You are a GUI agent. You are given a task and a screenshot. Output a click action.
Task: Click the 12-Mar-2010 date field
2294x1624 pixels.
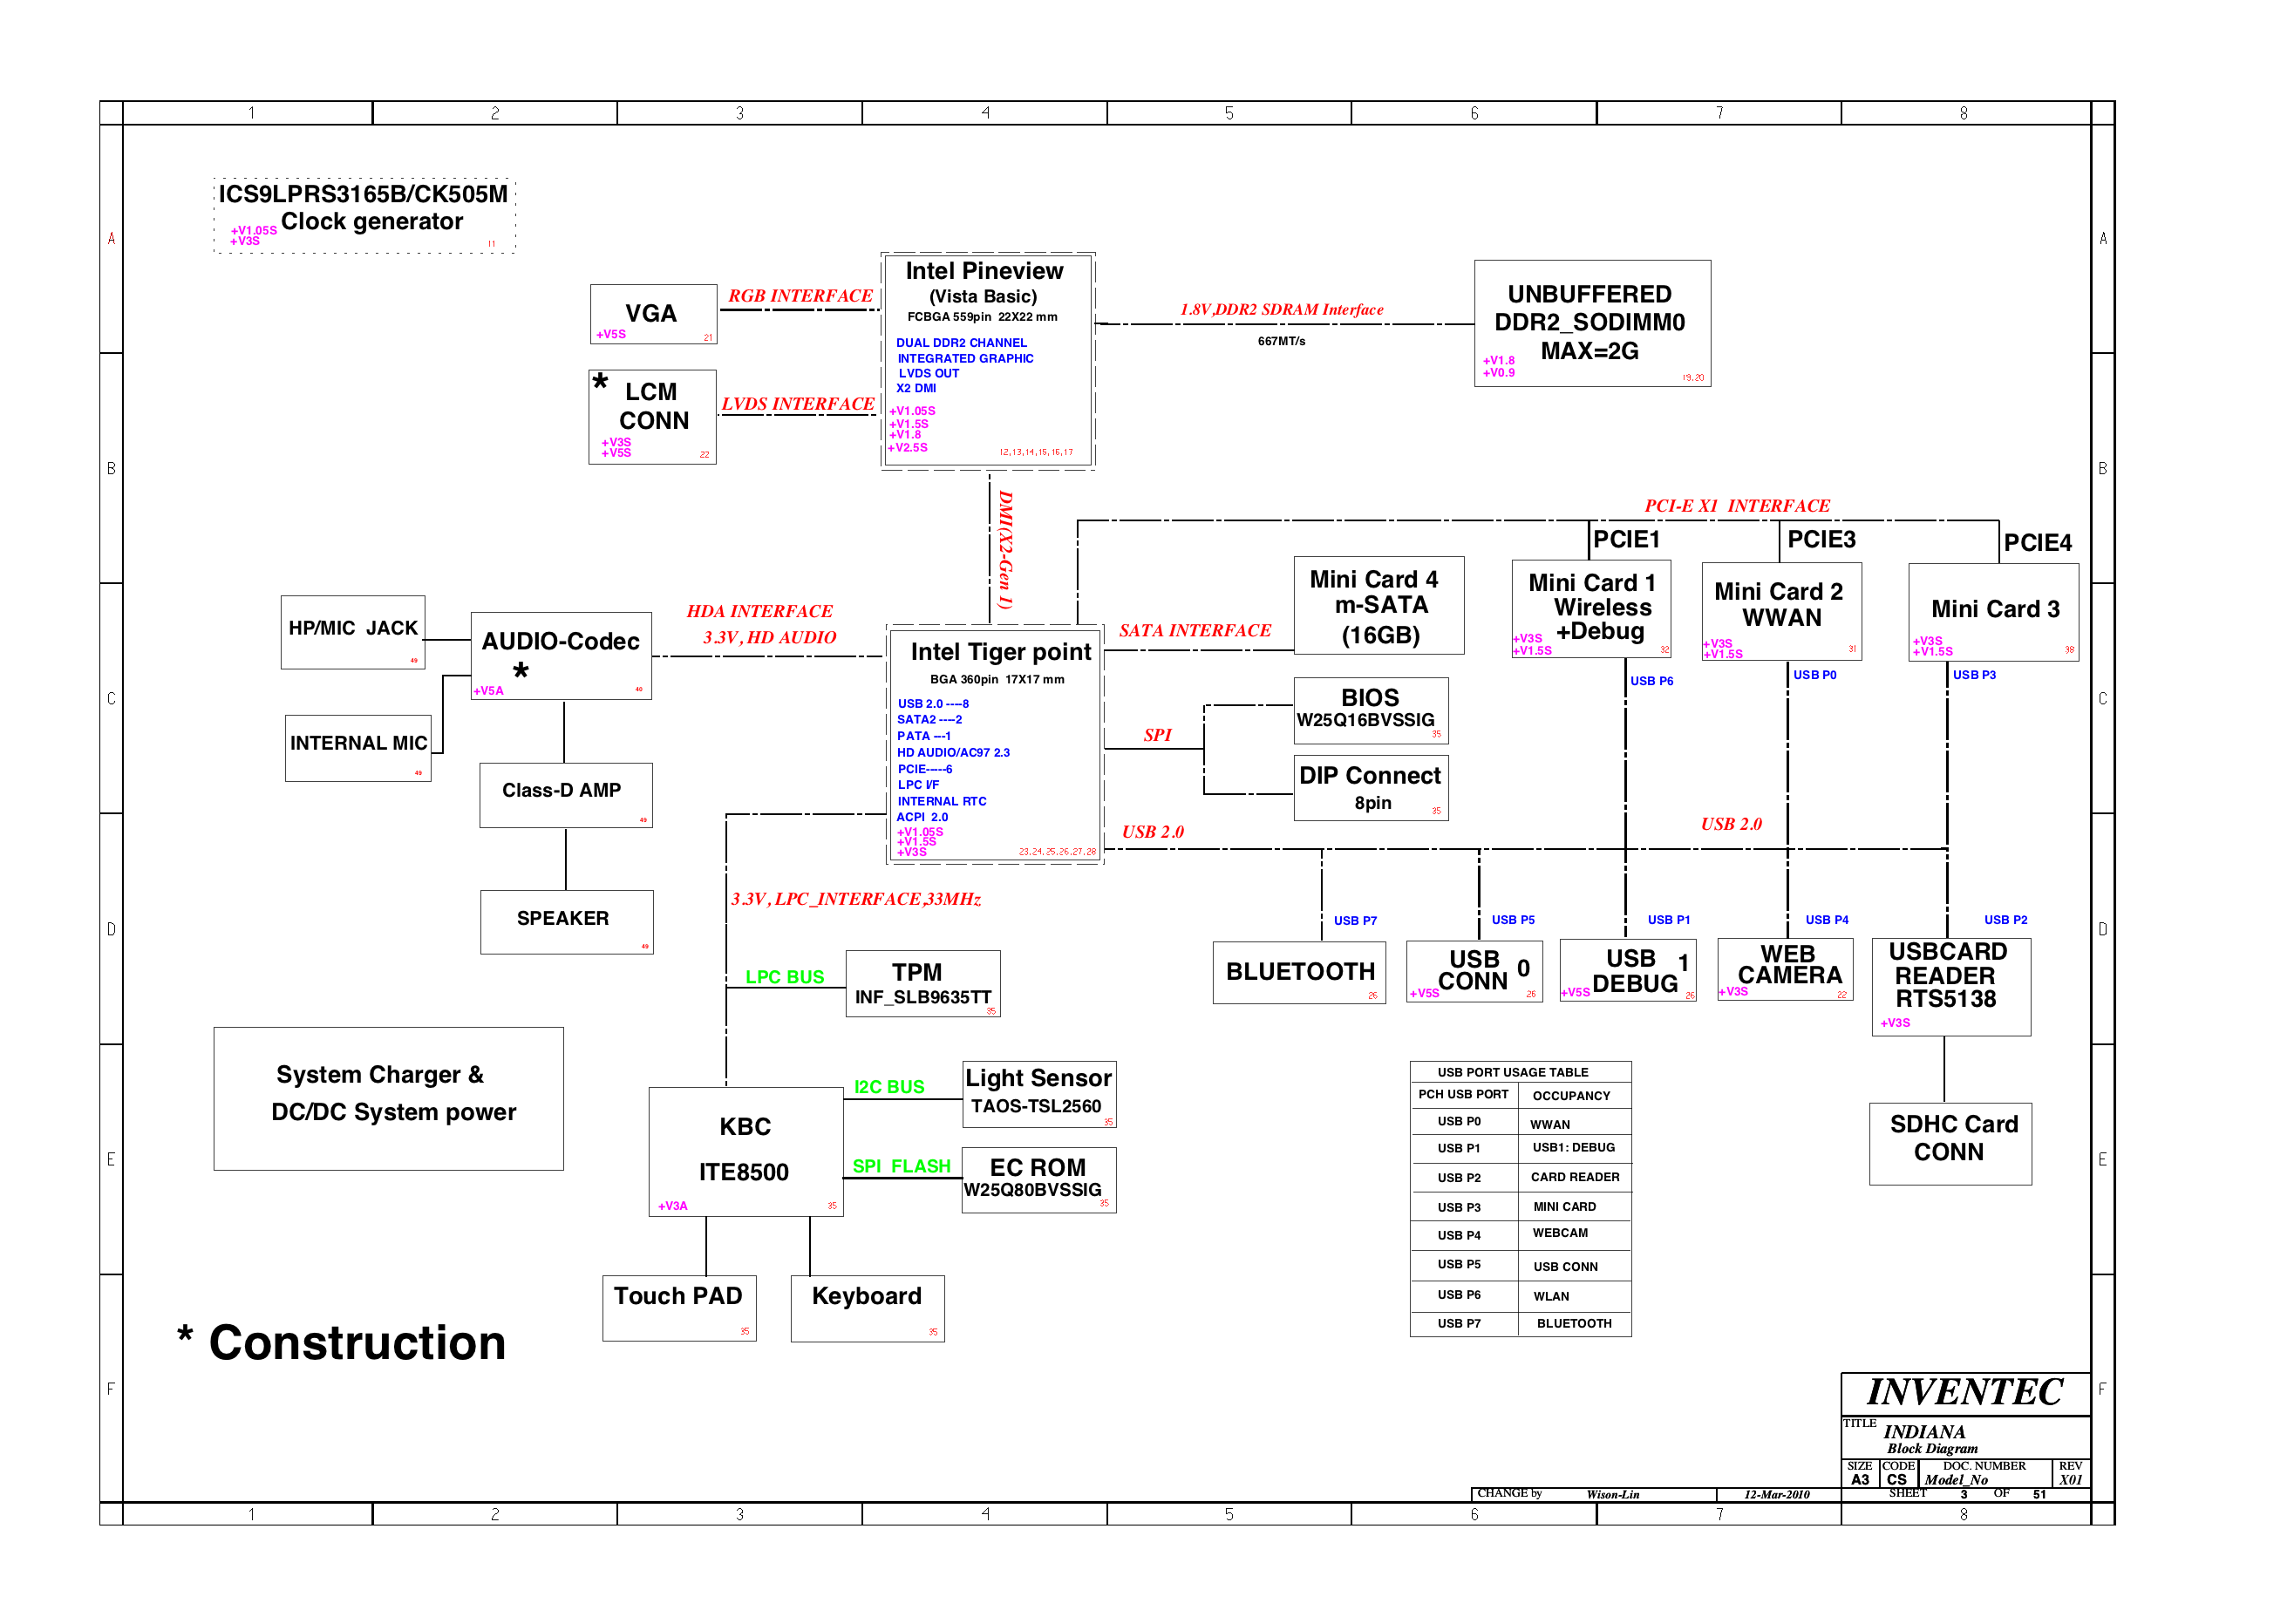tap(1777, 1495)
